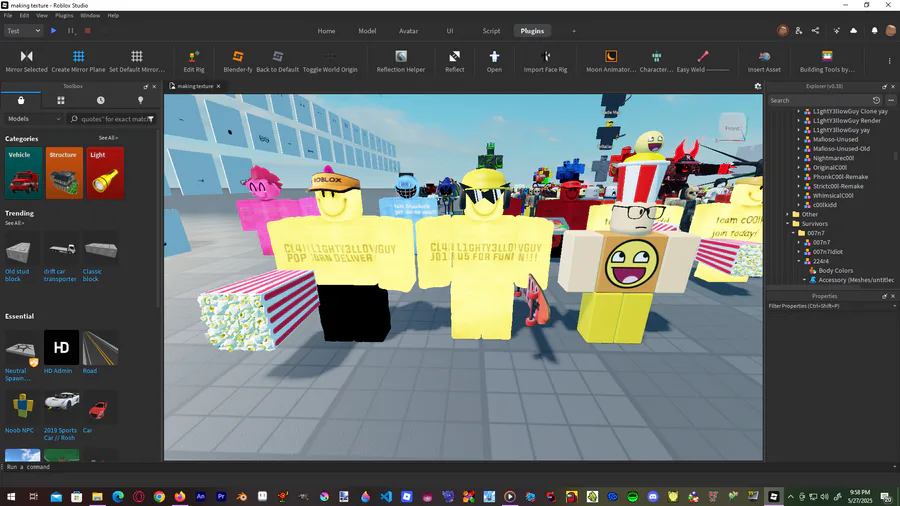The width and height of the screenshot is (900, 506).
Task: Select the Structure category card
Action: (64, 173)
